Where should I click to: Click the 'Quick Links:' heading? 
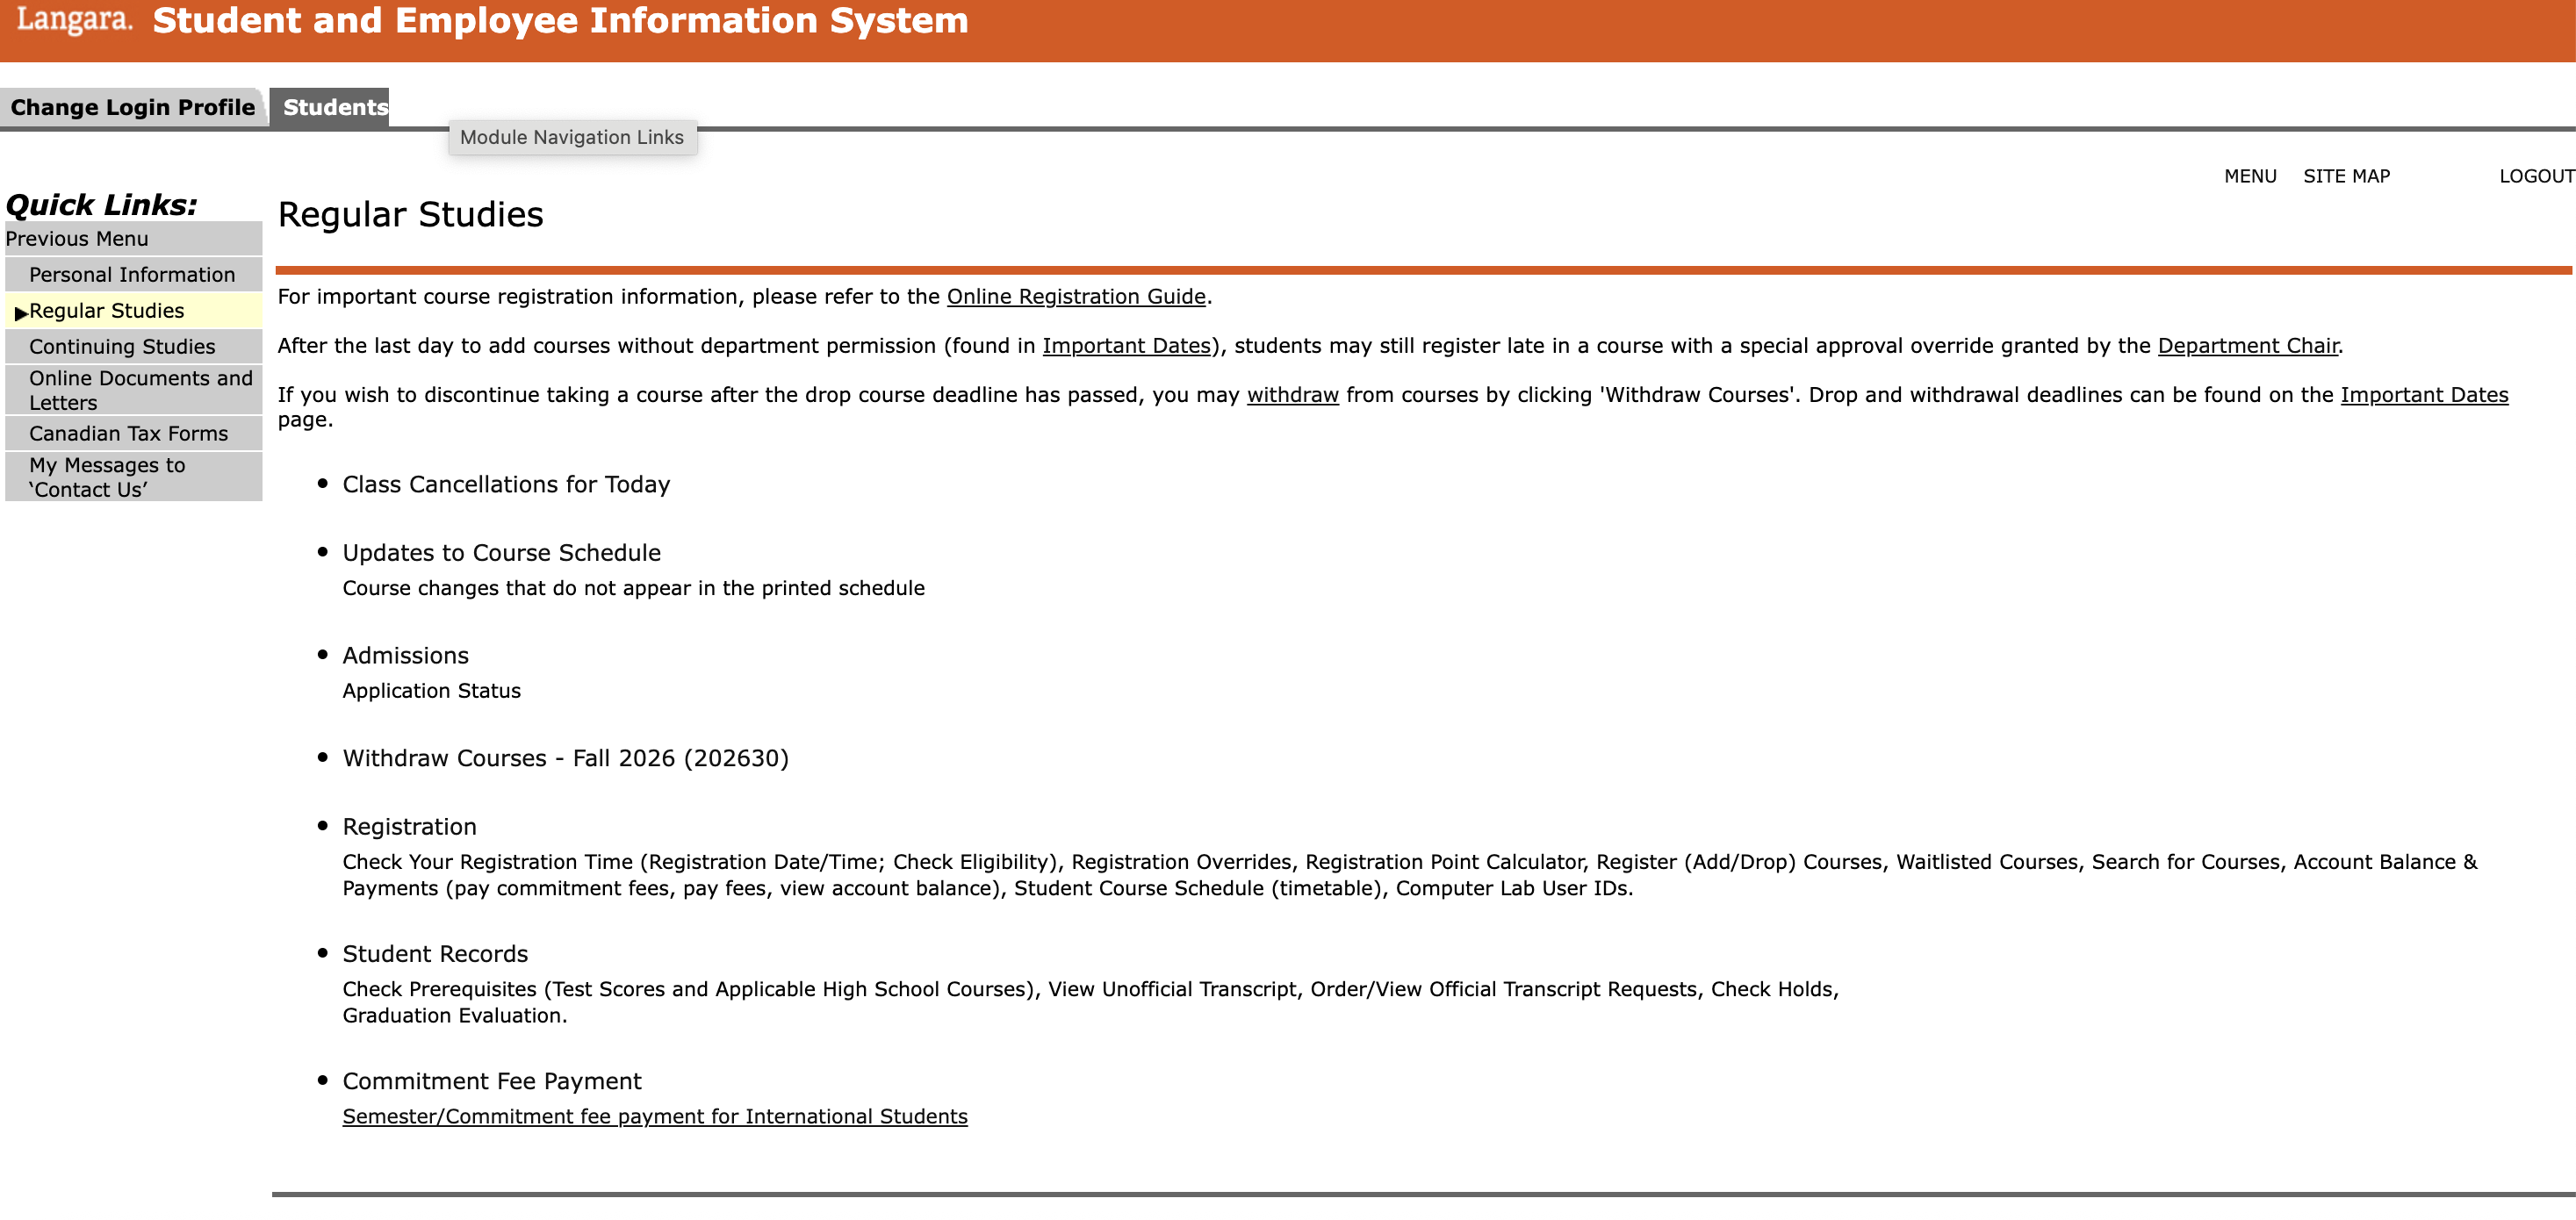(x=101, y=205)
